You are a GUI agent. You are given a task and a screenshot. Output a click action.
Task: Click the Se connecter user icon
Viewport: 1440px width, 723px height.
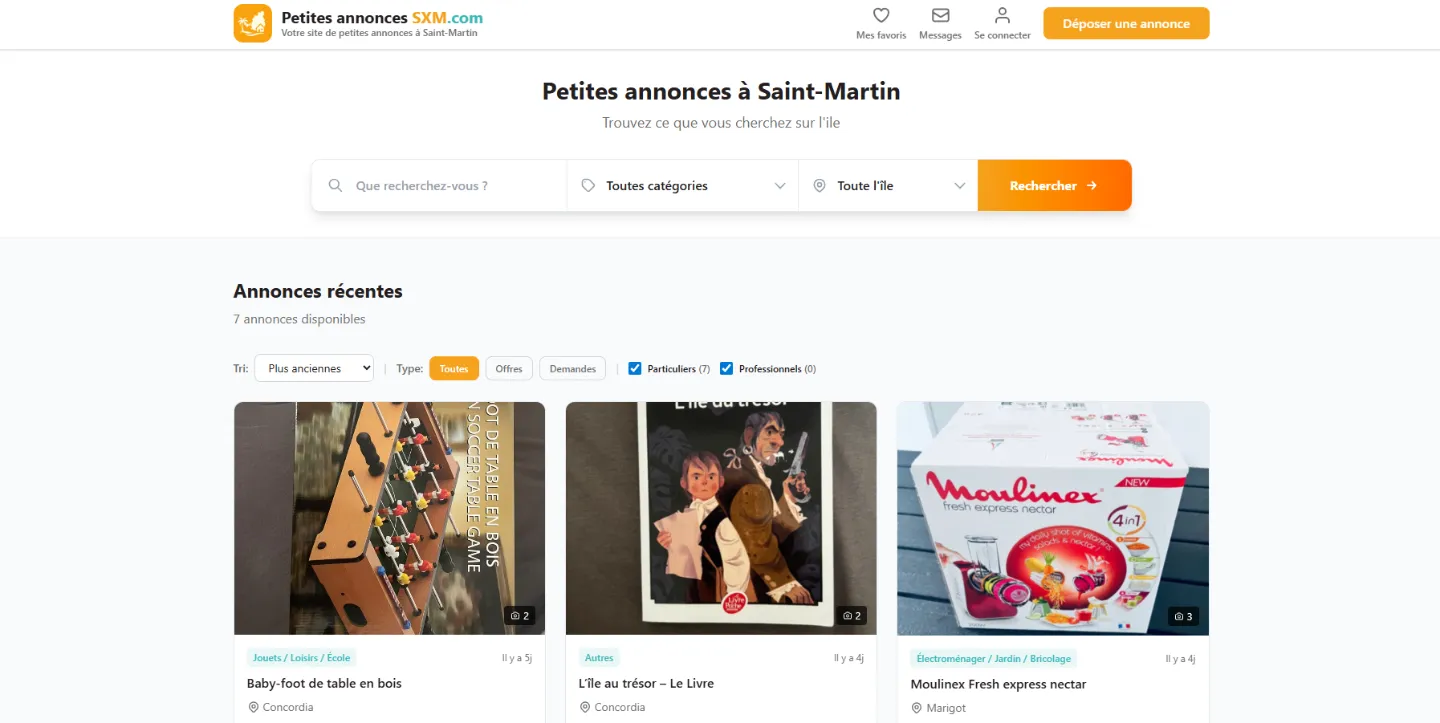click(1001, 16)
